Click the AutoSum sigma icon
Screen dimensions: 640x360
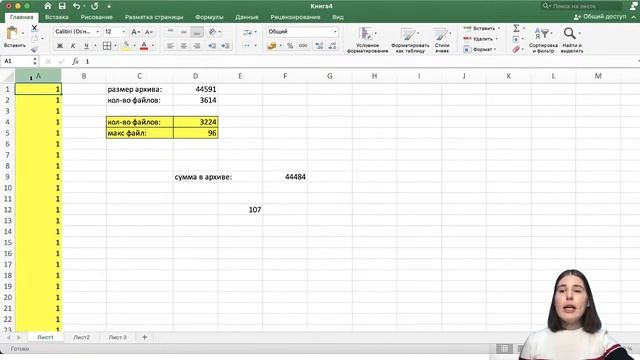516,28
